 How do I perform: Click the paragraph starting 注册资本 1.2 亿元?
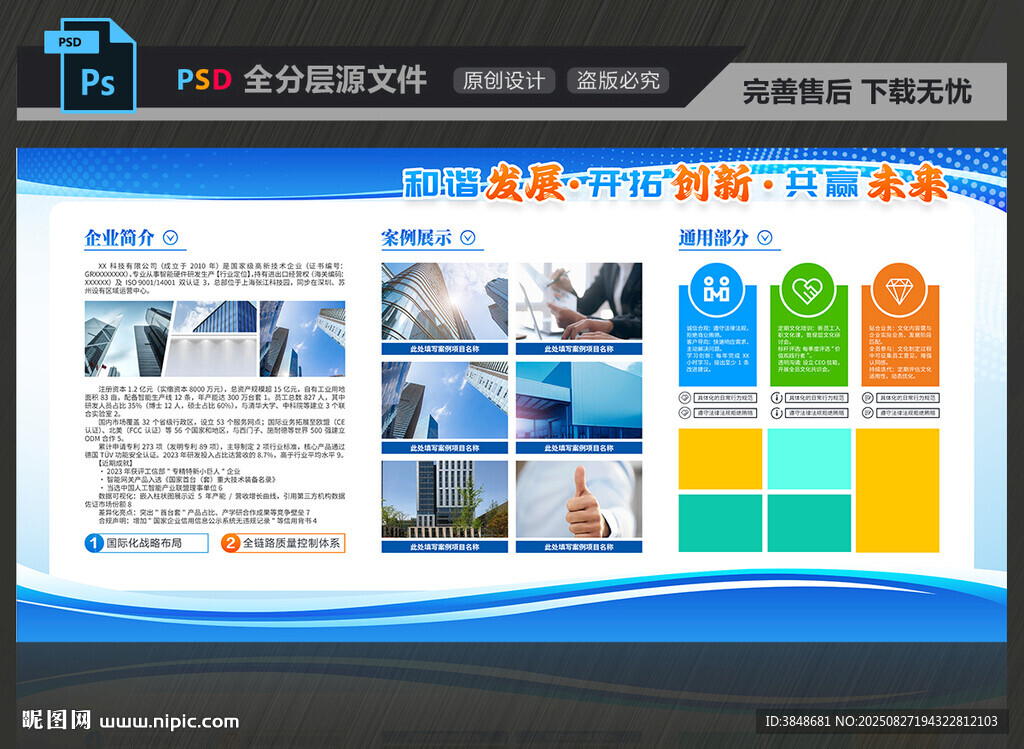coord(215,401)
